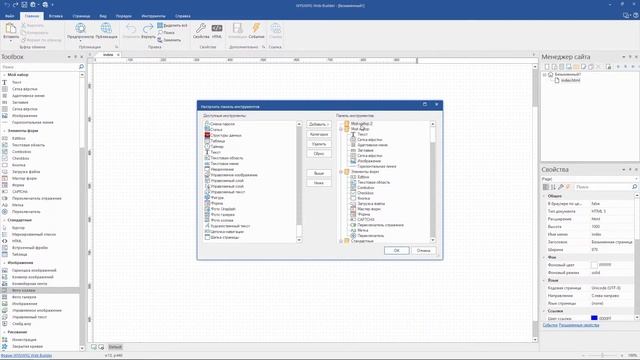Viewport: 640px width, 360px height.
Task: Switch to the Вставка ribbon tab
Action: (56, 16)
